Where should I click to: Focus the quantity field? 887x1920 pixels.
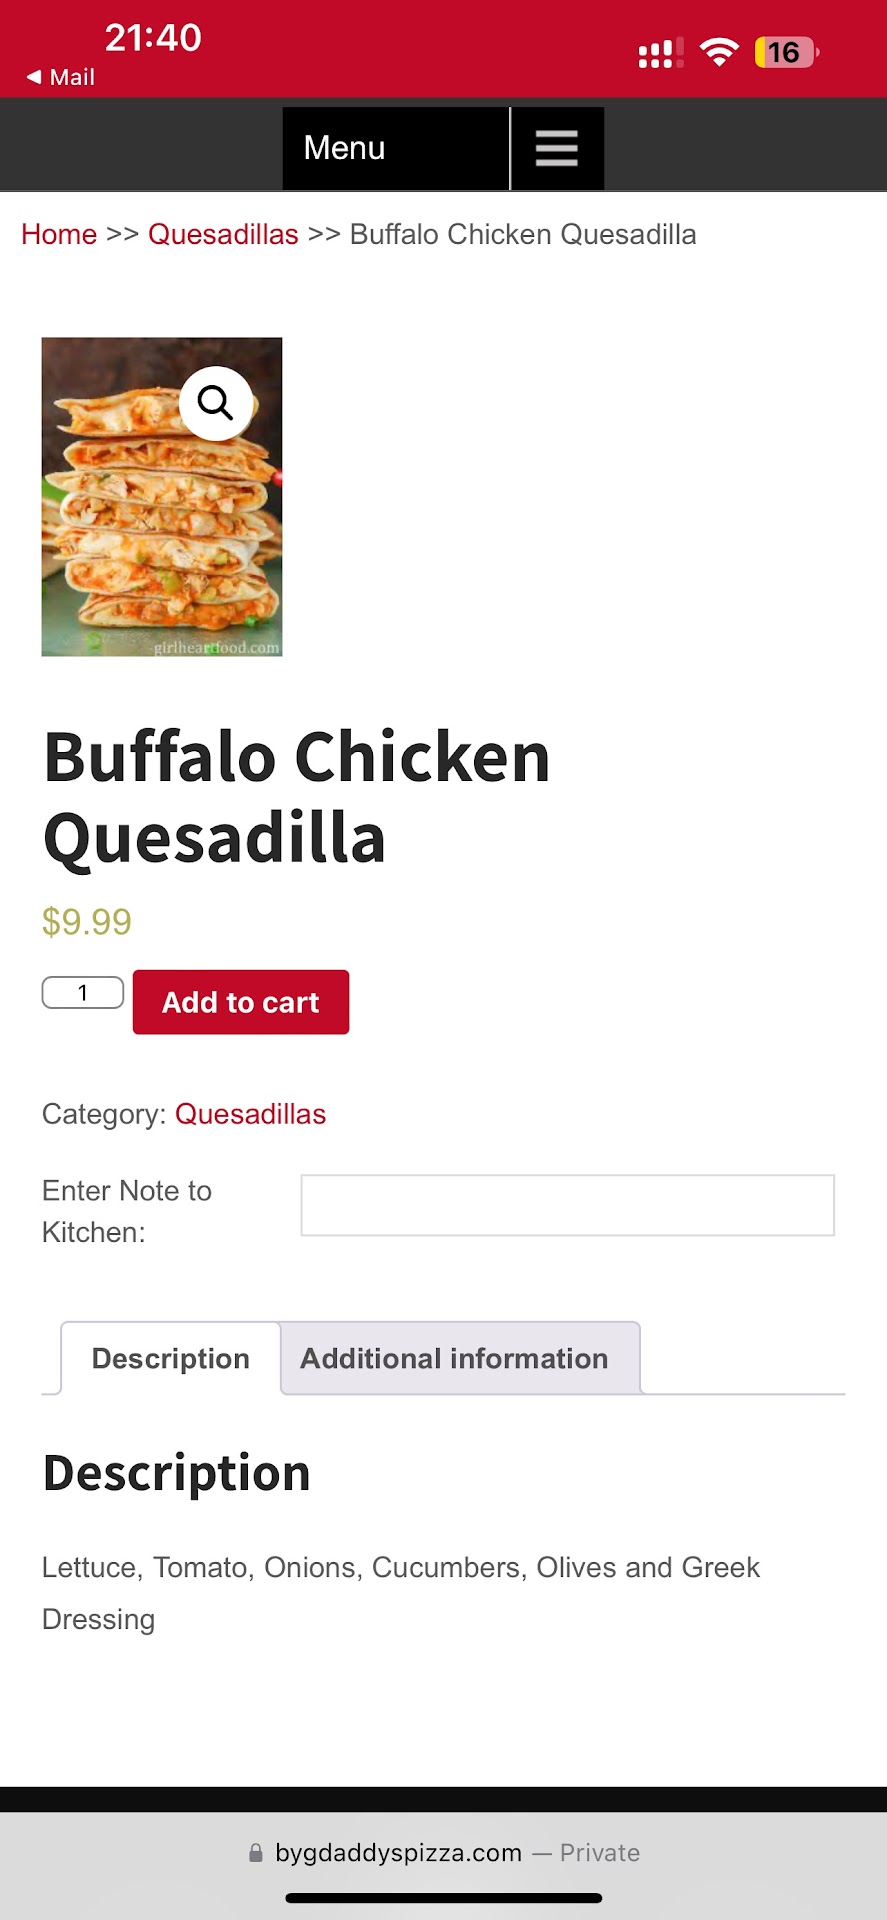pos(83,993)
